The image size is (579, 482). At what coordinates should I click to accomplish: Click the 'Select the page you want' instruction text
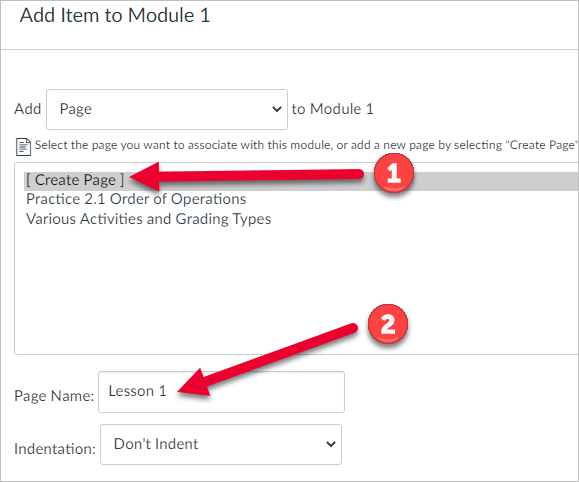tap(306, 145)
